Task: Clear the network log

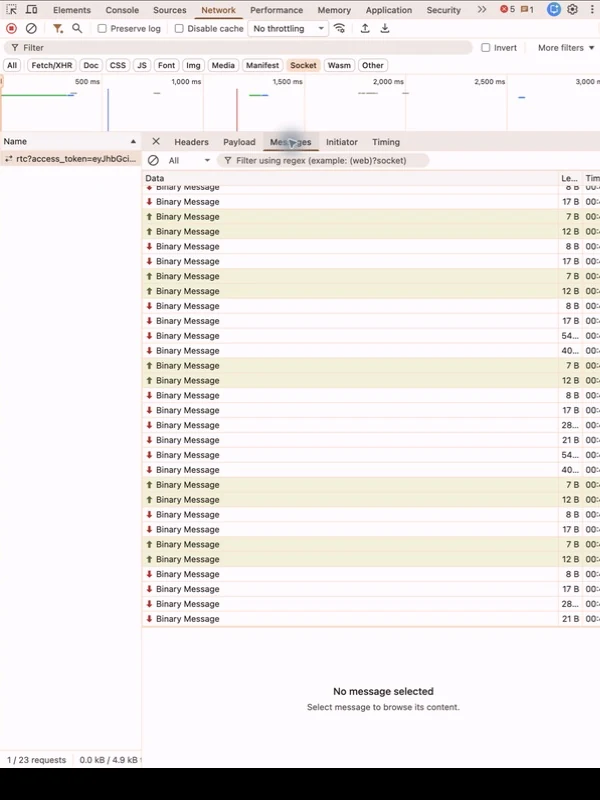Action: [x=31, y=29]
